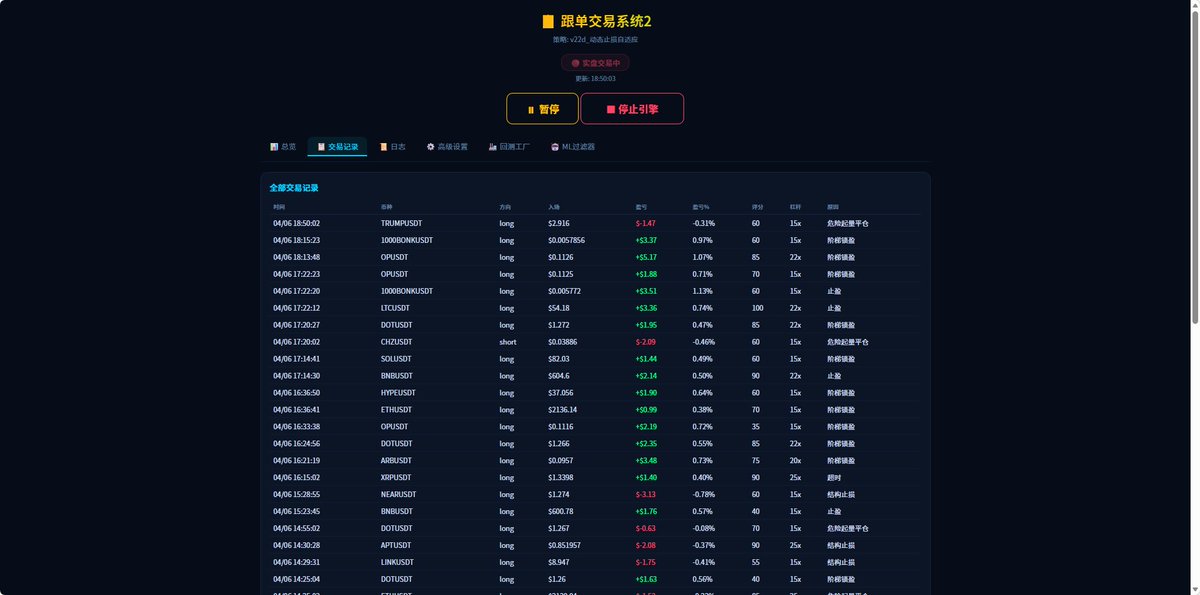Click the 04/06 18:13:48 timestamp
This screenshot has width=1200, height=595.
coord(296,257)
